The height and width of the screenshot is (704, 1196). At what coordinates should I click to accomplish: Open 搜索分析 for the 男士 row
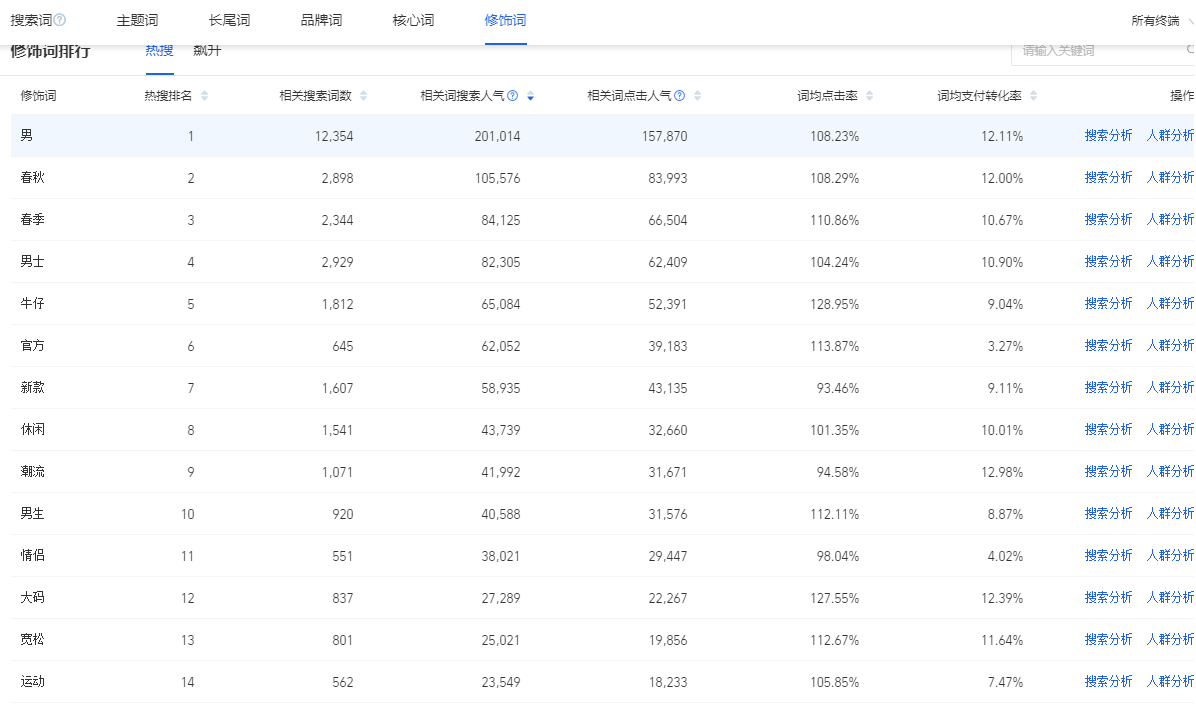(1108, 262)
